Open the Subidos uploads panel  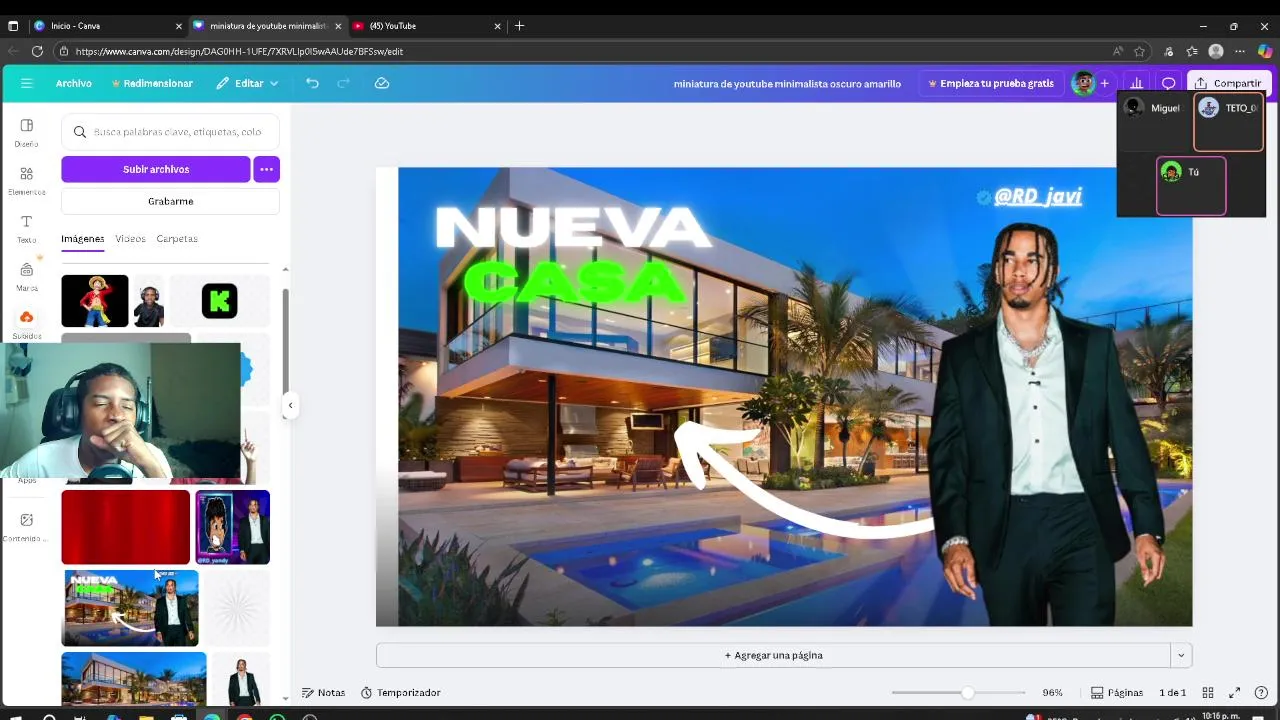(27, 324)
